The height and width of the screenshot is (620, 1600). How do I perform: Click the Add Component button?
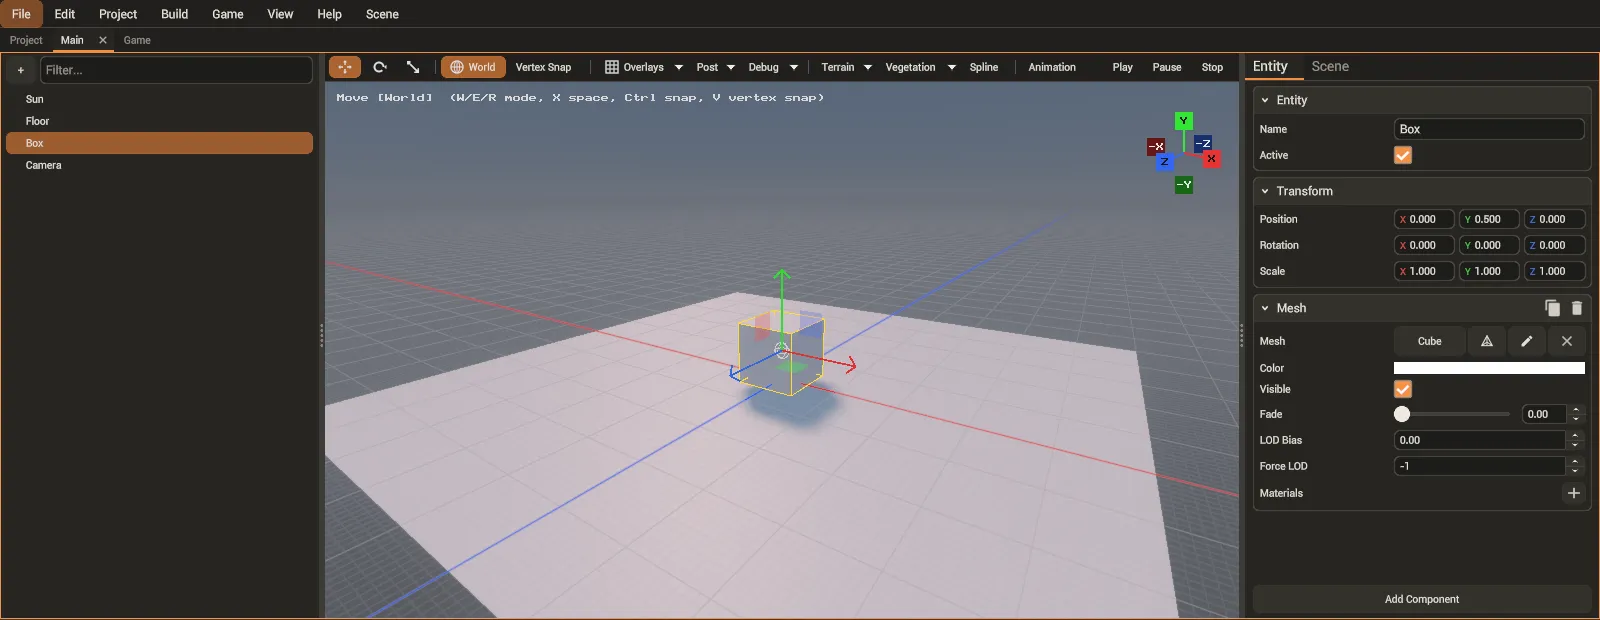(x=1421, y=599)
